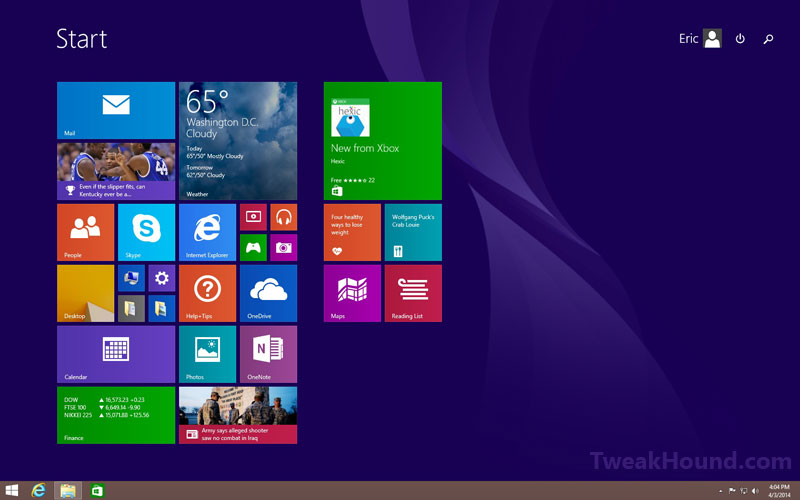Open the Mail tile
This screenshot has width=800, height=500.
tap(116, 110)
